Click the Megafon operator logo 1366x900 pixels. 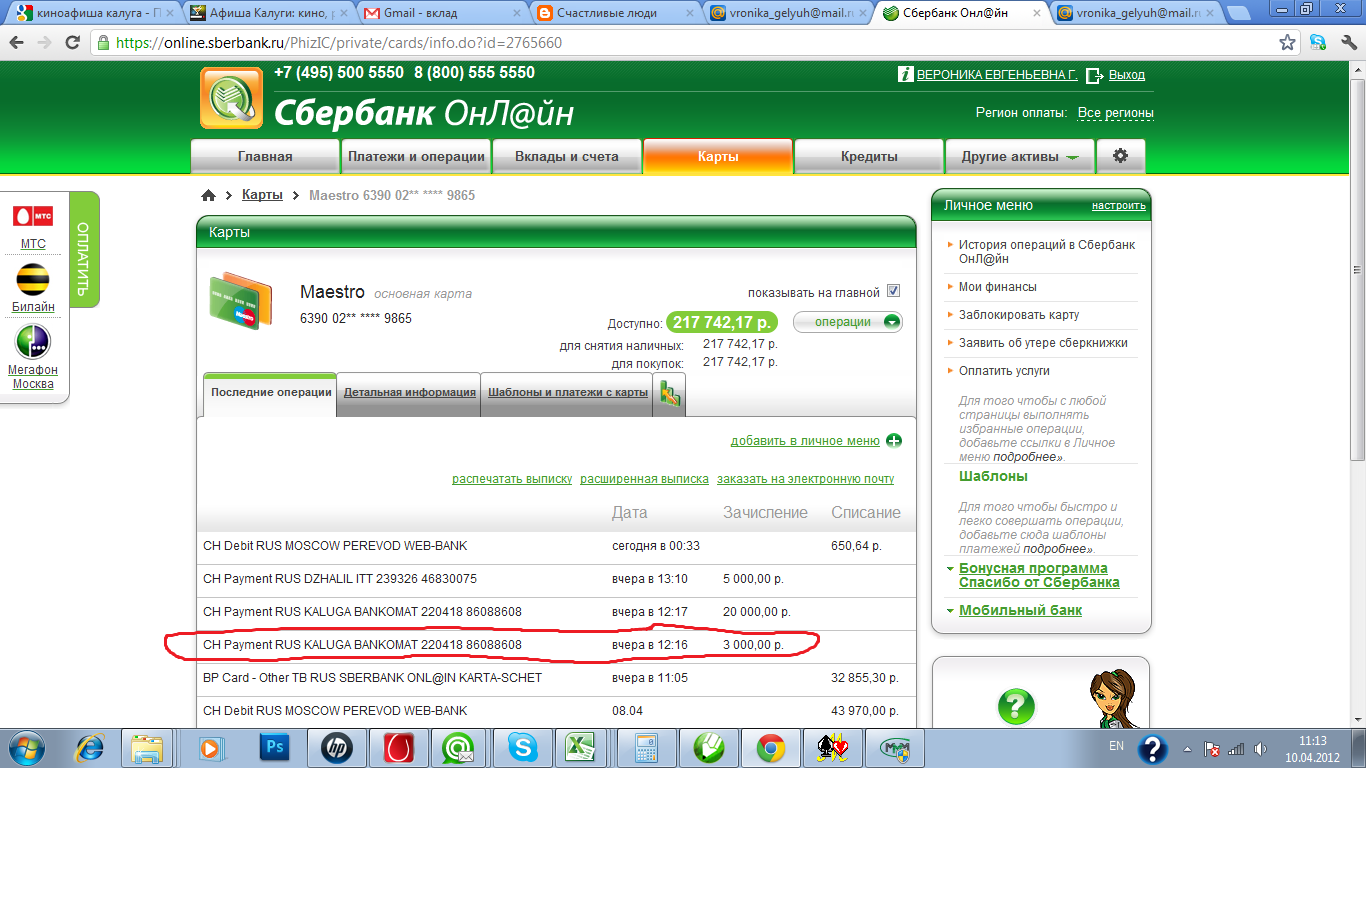pyautogui.click(x=33, y=342)
